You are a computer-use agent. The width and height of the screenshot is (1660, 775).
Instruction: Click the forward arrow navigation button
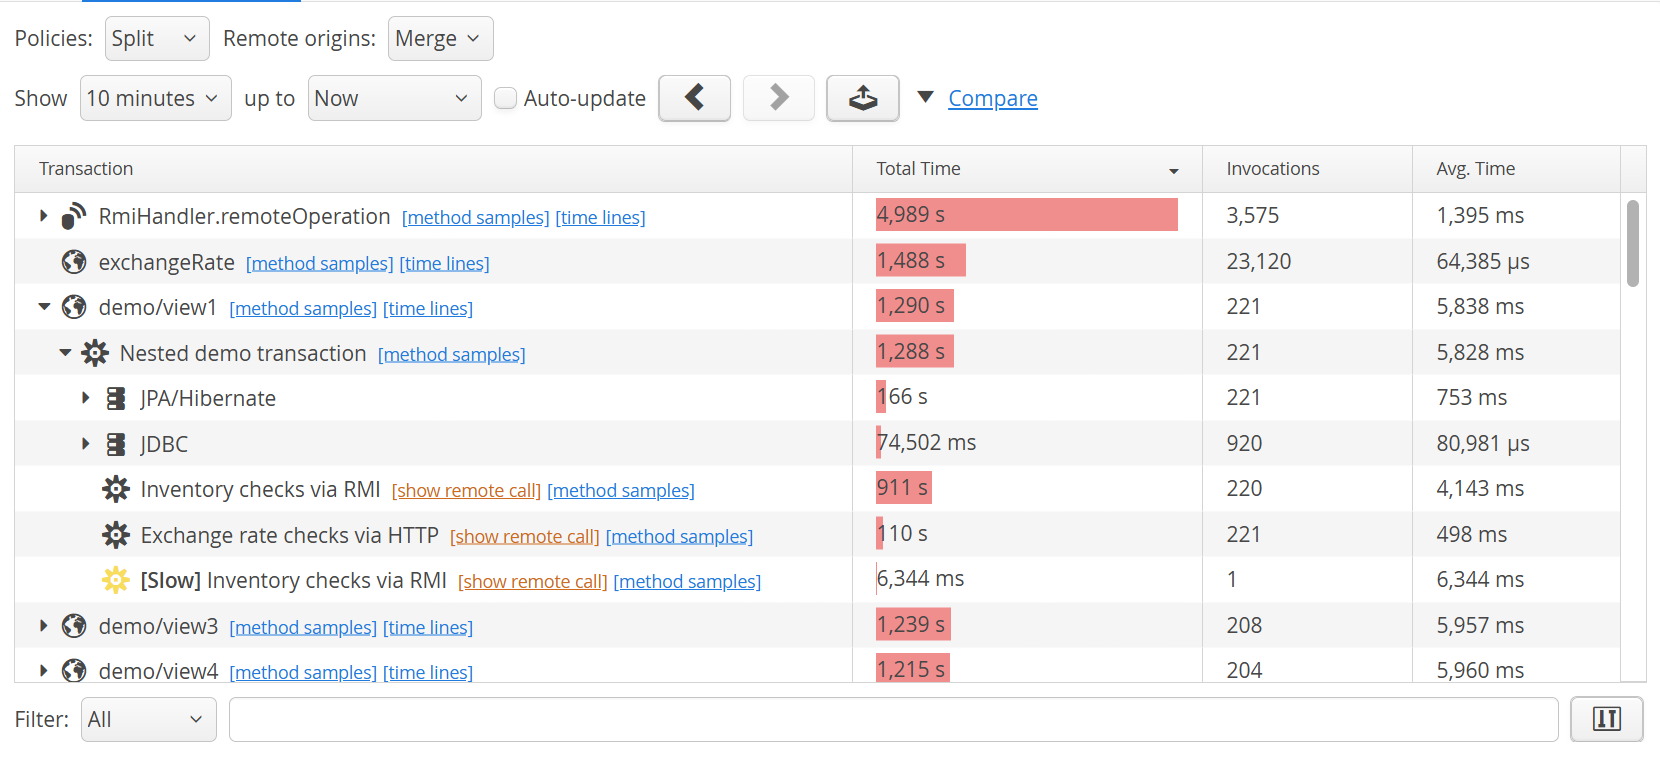click(x=778, y=98)
